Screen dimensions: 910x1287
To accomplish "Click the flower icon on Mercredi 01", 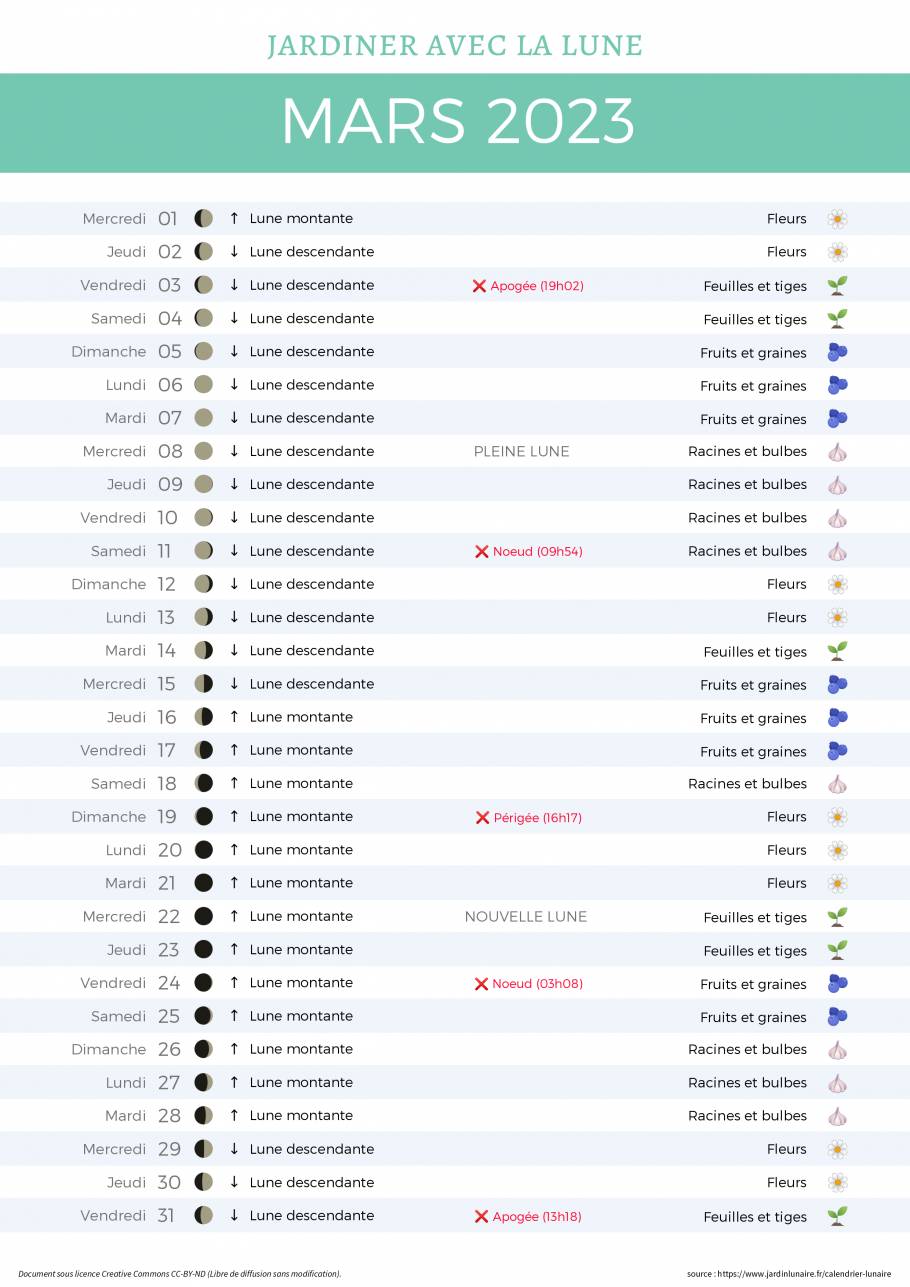I will click(837, 219).
